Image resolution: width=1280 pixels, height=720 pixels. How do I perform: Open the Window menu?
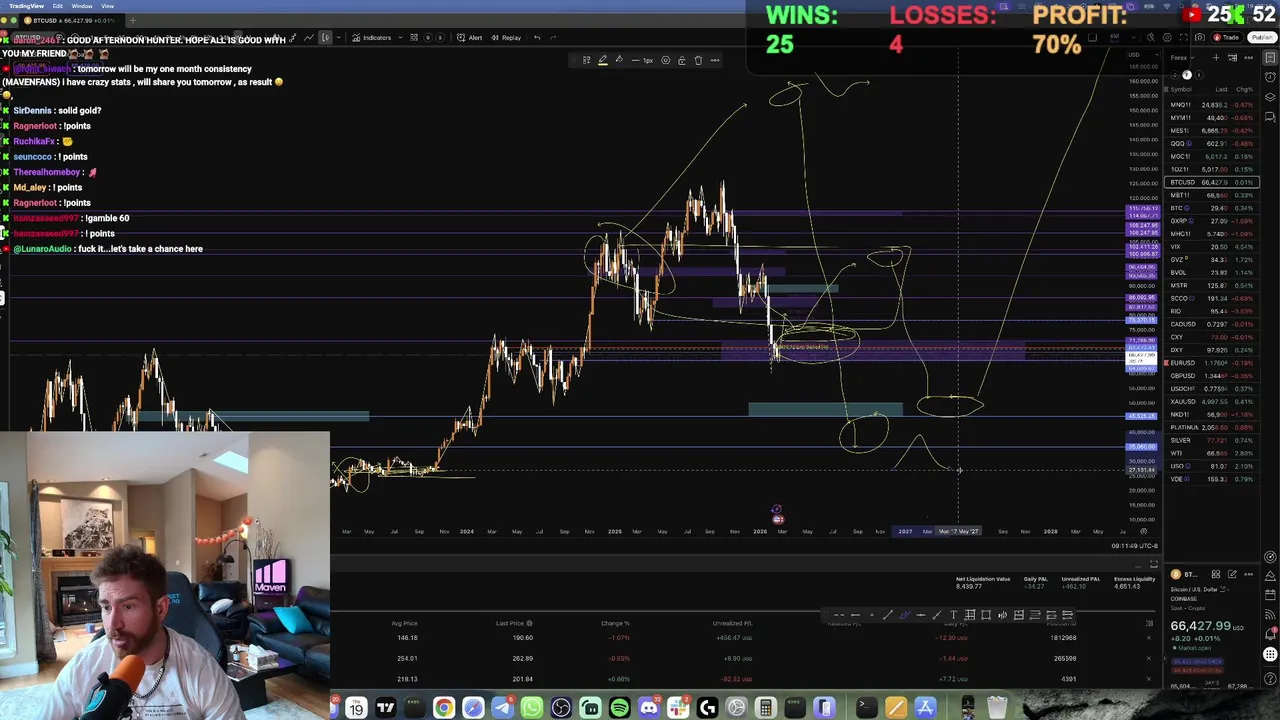click(82, 6)
